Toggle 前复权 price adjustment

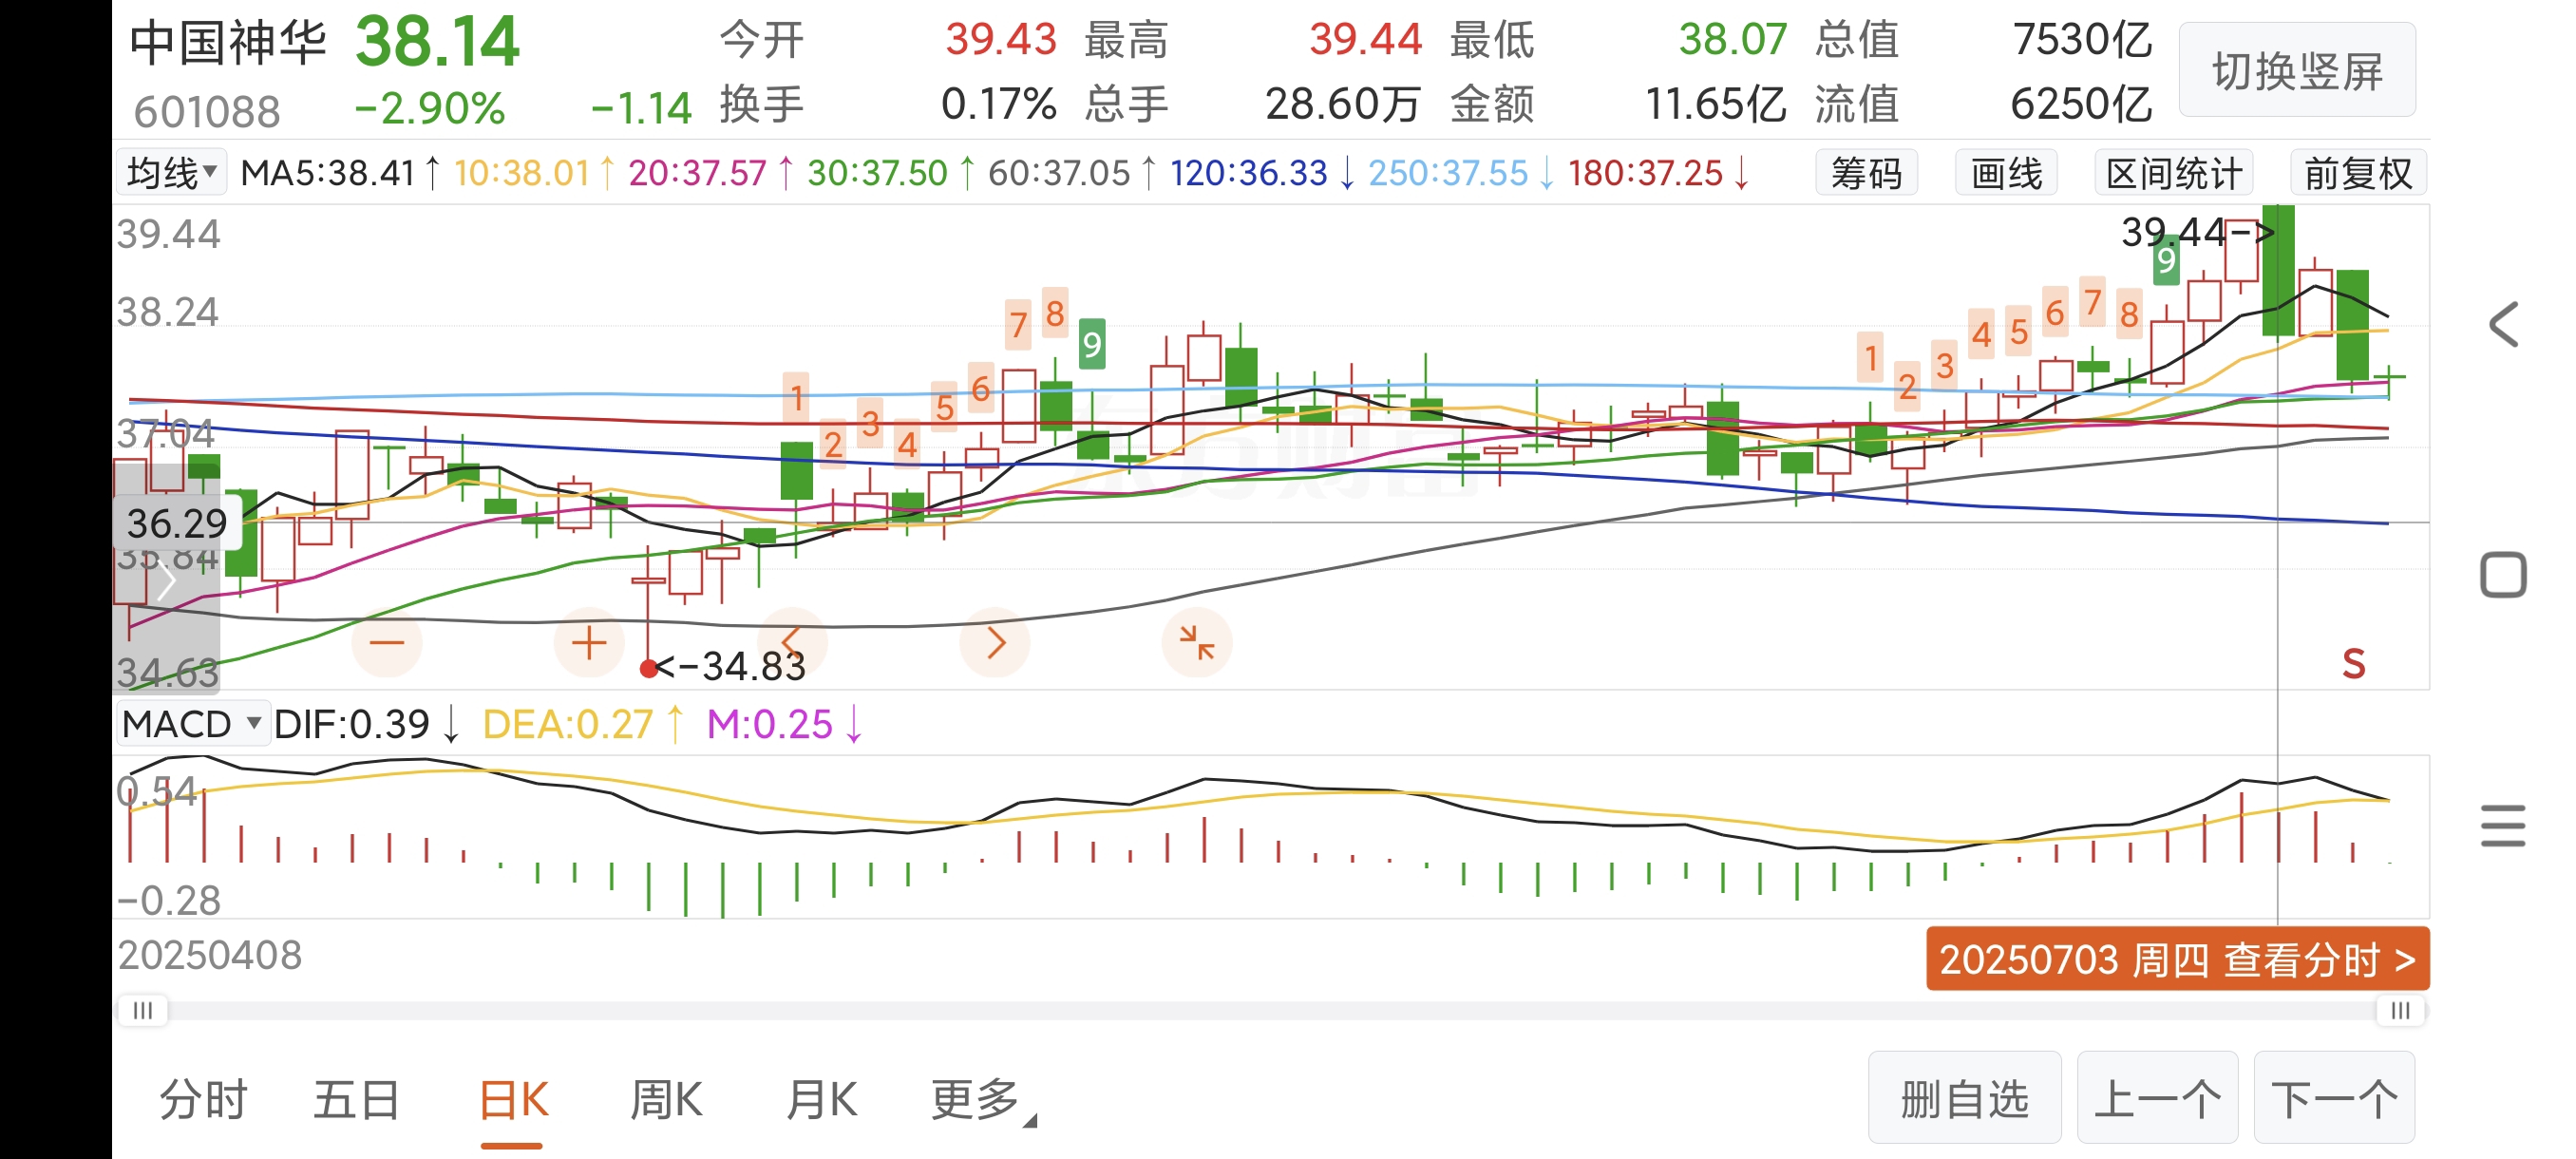(2358, 173)
